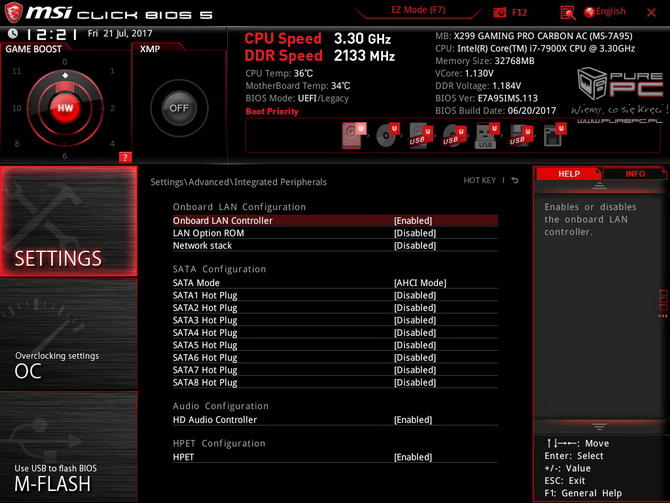Click the MSI dragon shield logo
Viewport: 670px width, 503px height.
(13, 12)
